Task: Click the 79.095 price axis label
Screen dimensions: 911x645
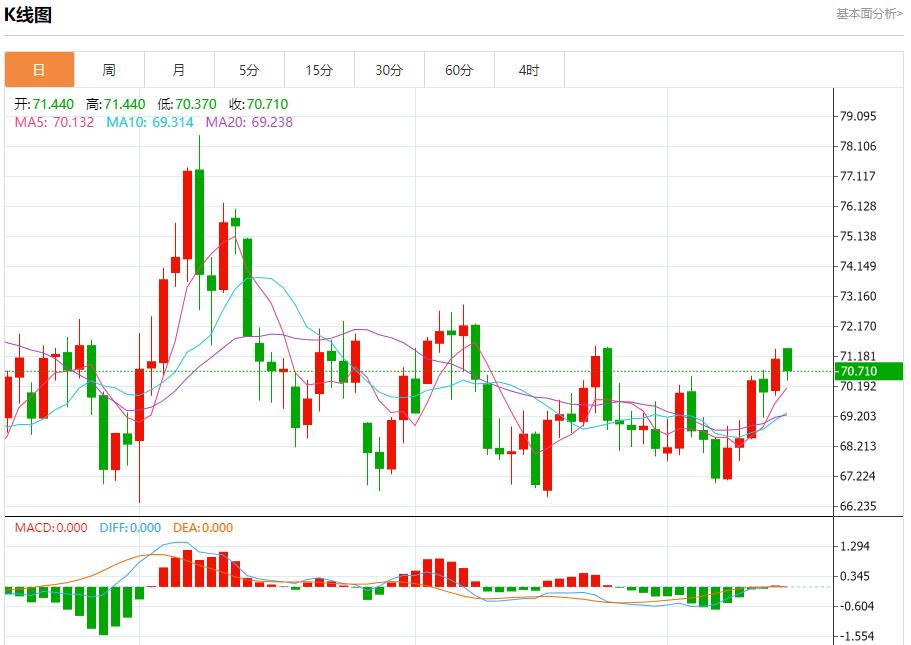Action: tap(859, 116)
